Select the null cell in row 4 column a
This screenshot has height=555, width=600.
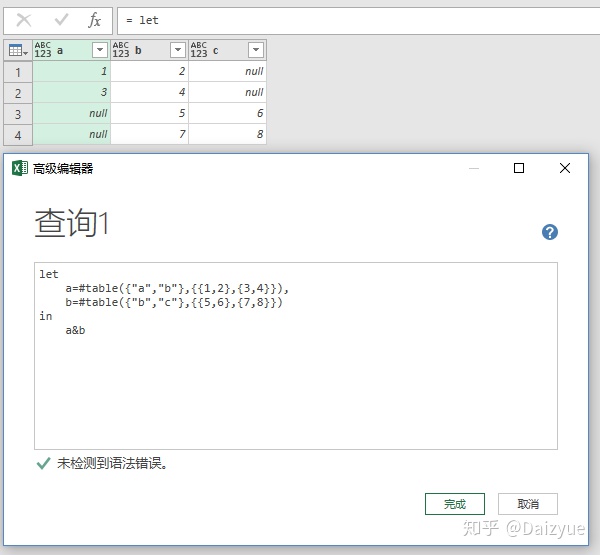[x=72, y=134]
